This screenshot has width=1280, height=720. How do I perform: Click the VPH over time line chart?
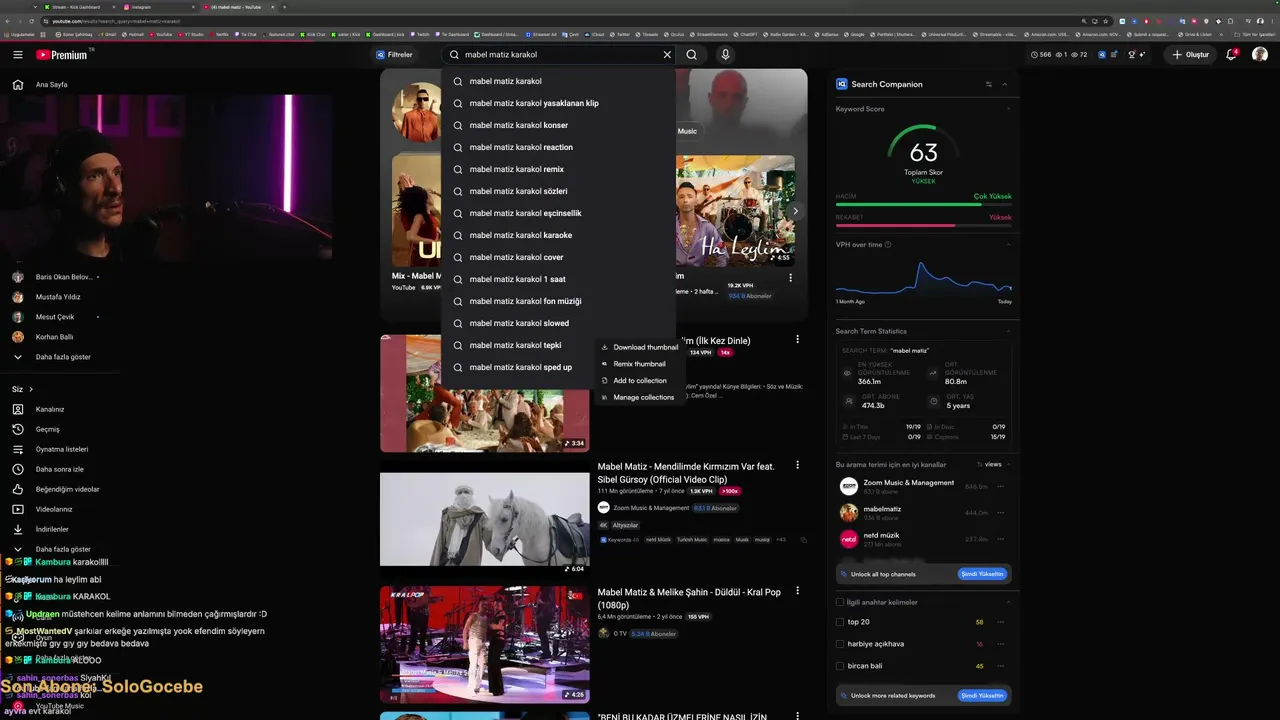coord(923,278)
